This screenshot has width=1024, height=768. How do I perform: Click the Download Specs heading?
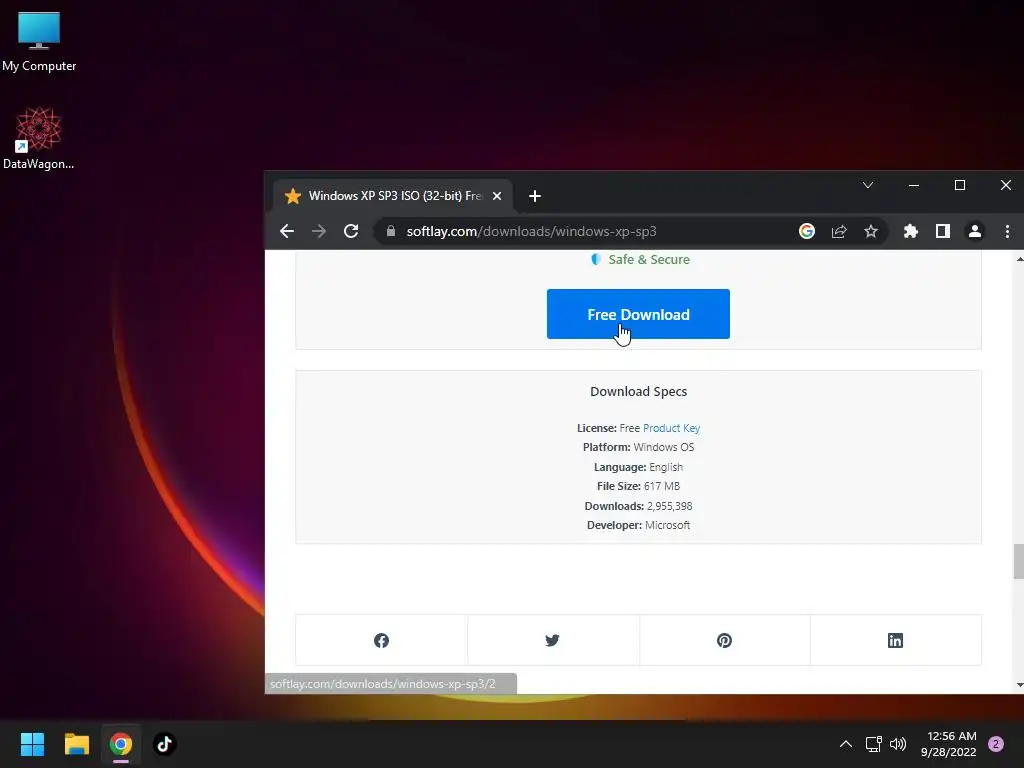coord(638,391)
